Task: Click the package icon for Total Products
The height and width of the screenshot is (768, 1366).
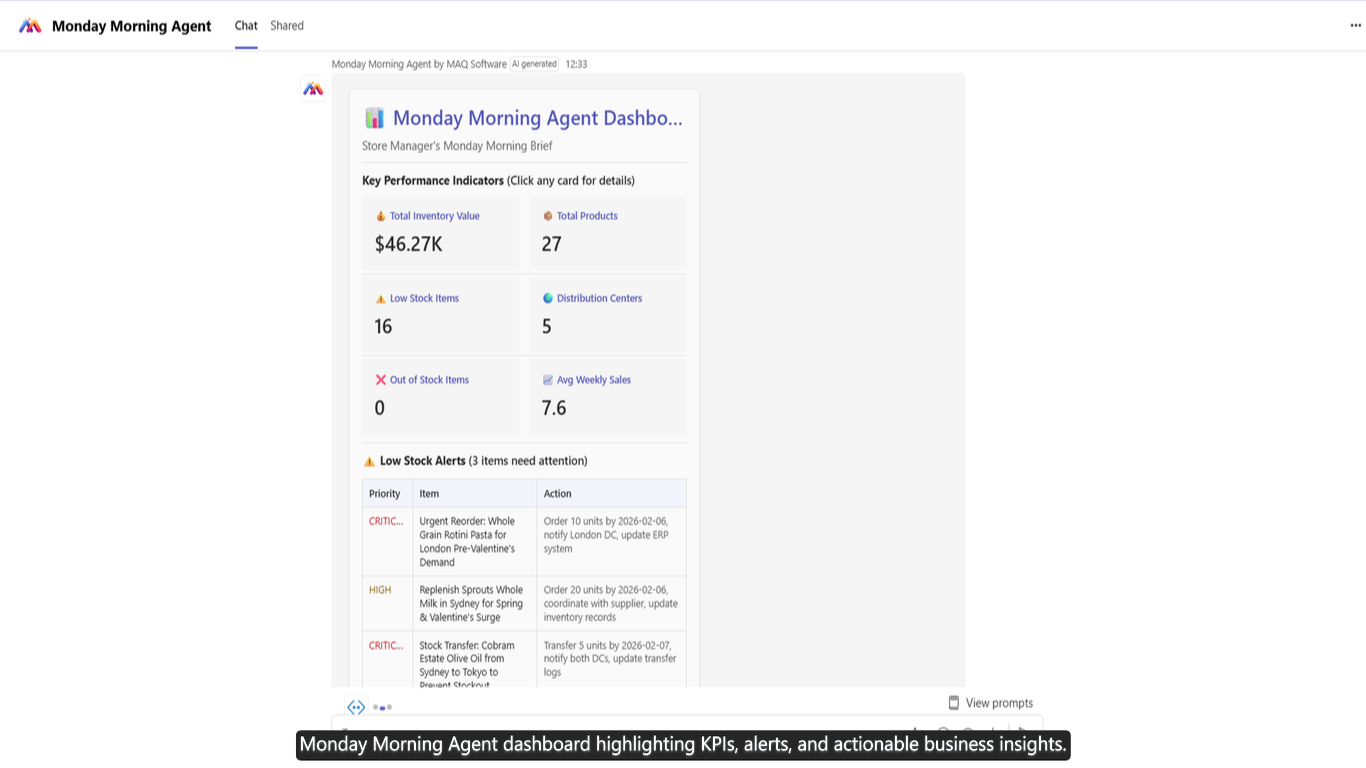Action: pos(547,216)
